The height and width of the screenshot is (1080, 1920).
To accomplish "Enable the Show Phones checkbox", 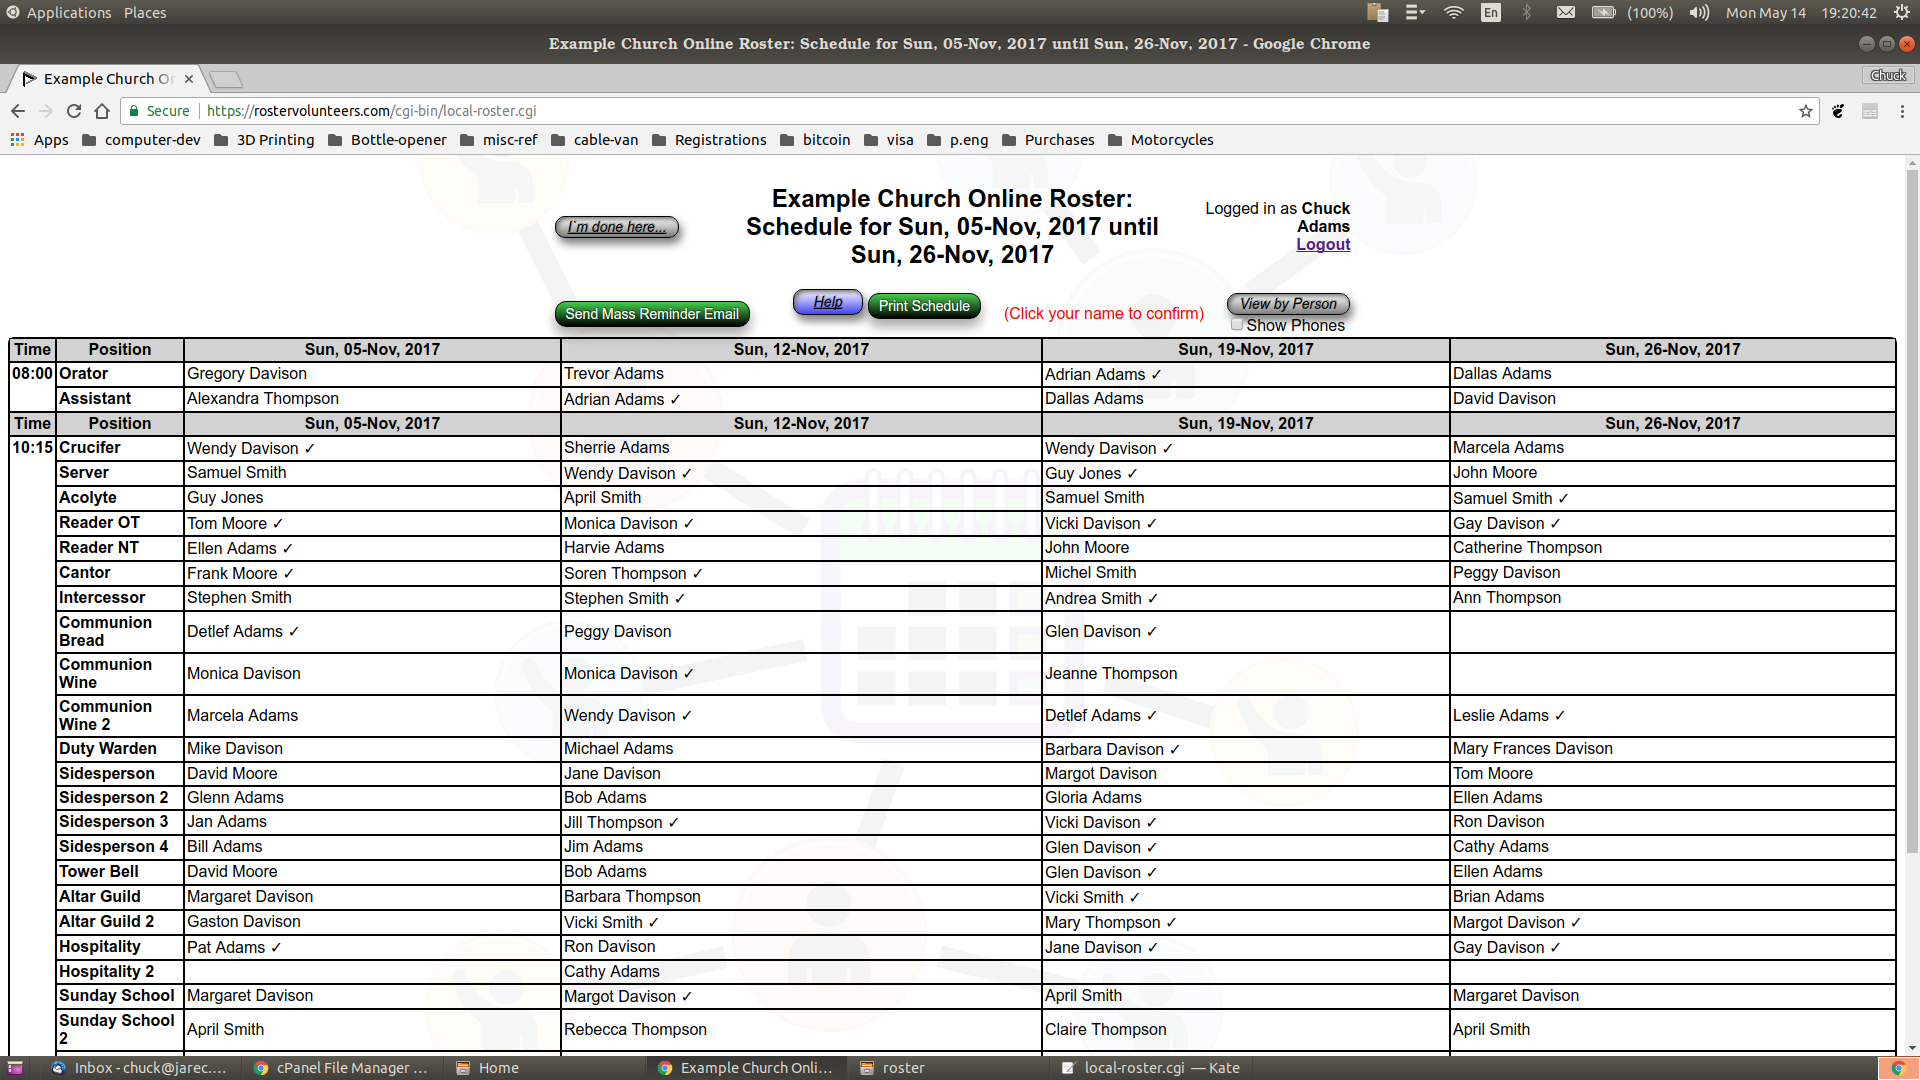I will point(1237,324).
